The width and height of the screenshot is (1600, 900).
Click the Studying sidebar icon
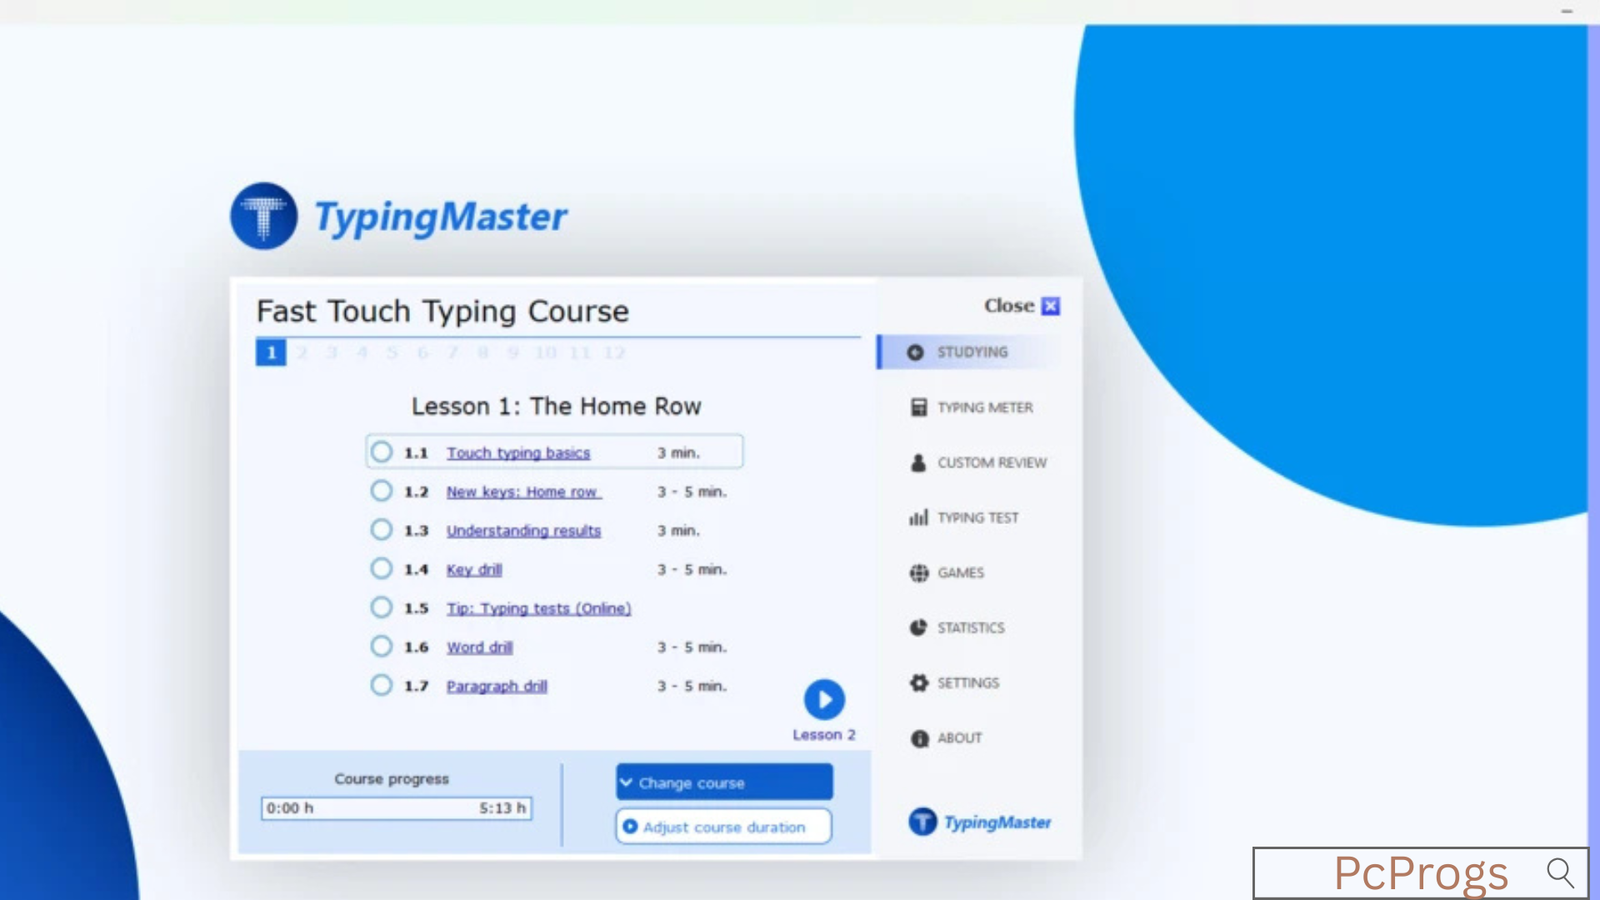[x=915, y=352]
